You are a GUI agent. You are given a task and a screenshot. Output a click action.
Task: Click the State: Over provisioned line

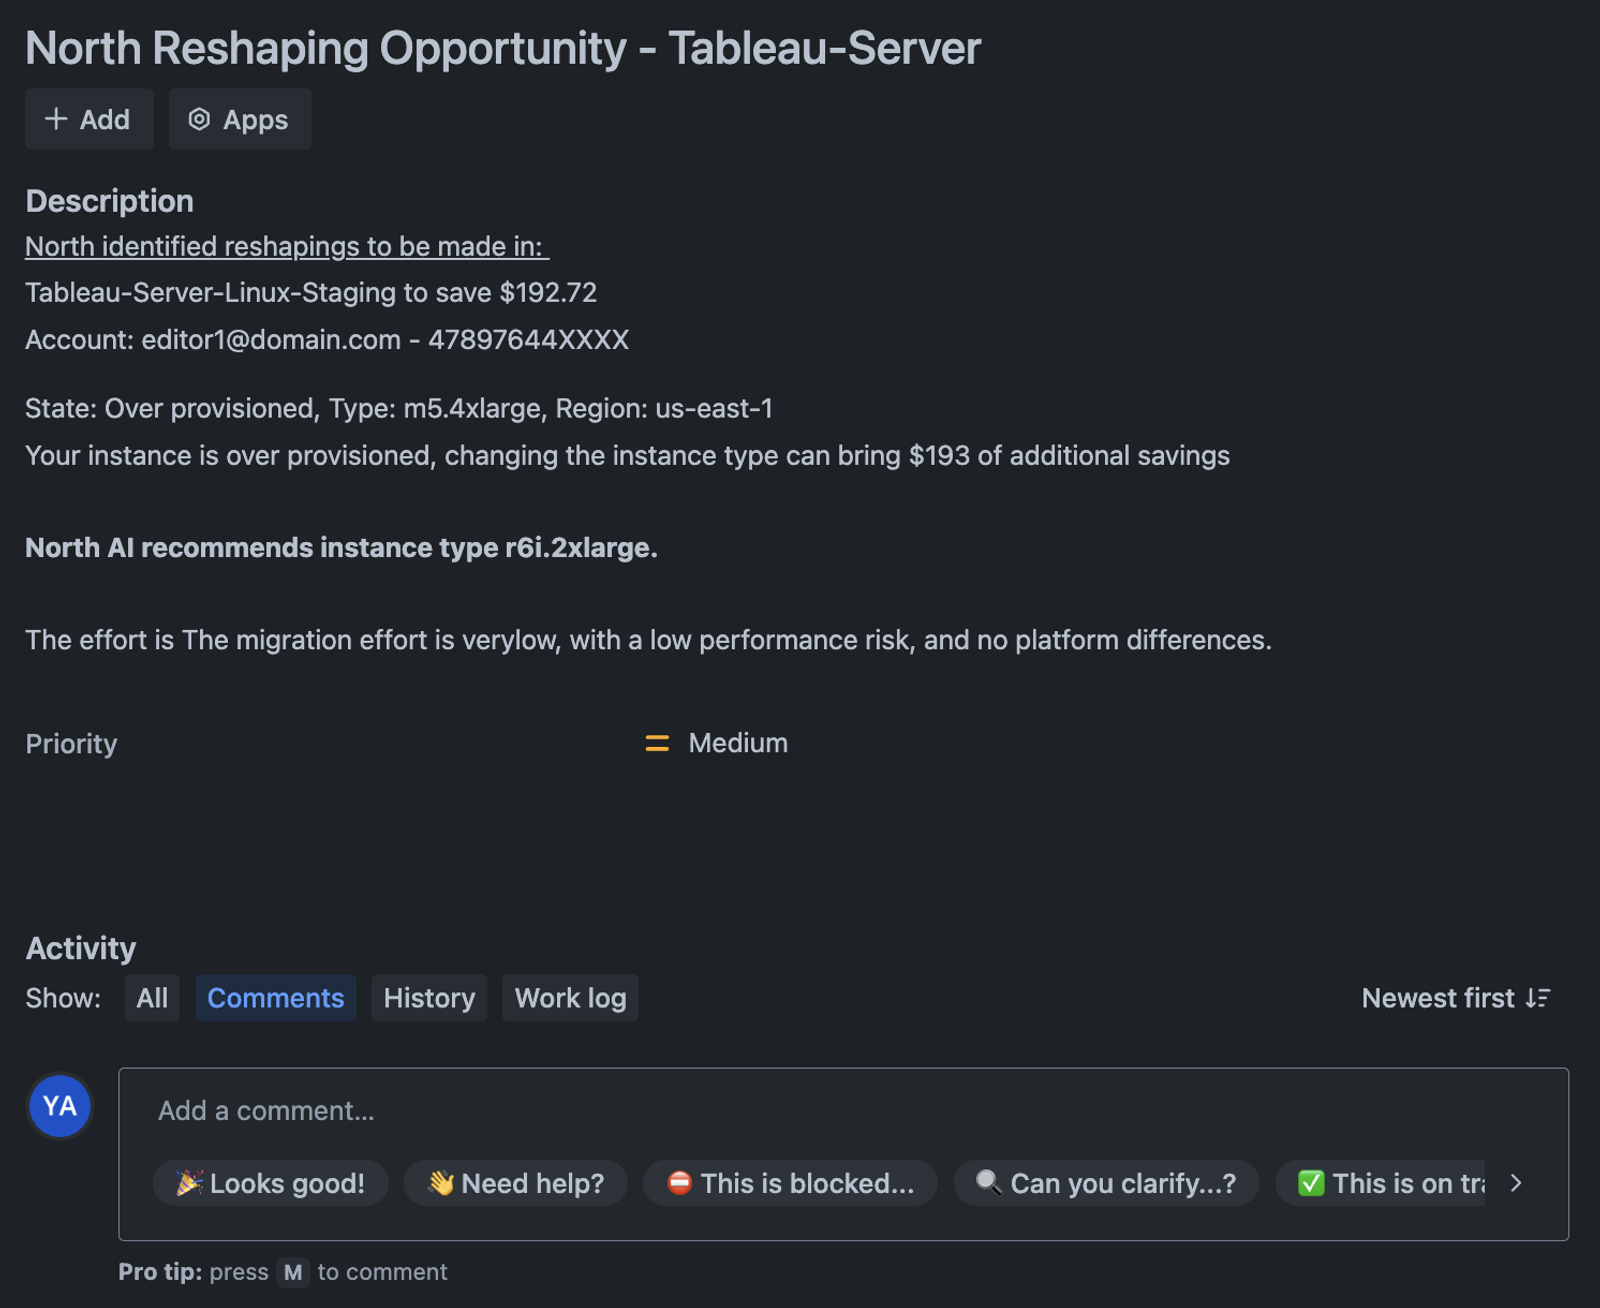[399, 408]
